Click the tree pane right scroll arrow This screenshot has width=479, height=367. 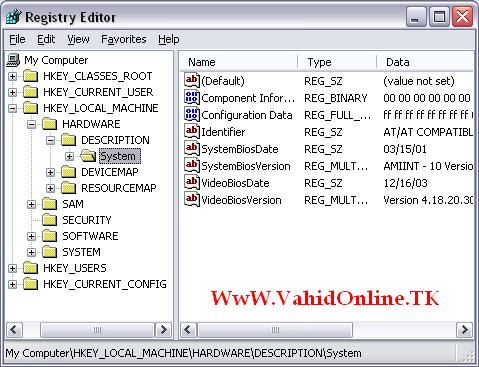point(163,330)
